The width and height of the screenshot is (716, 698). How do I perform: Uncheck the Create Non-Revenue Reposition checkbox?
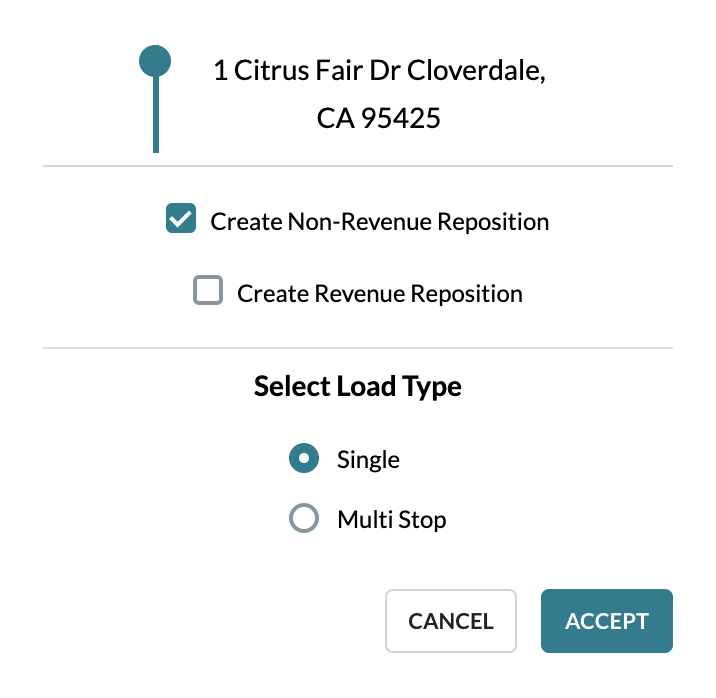tap(180, 220)
